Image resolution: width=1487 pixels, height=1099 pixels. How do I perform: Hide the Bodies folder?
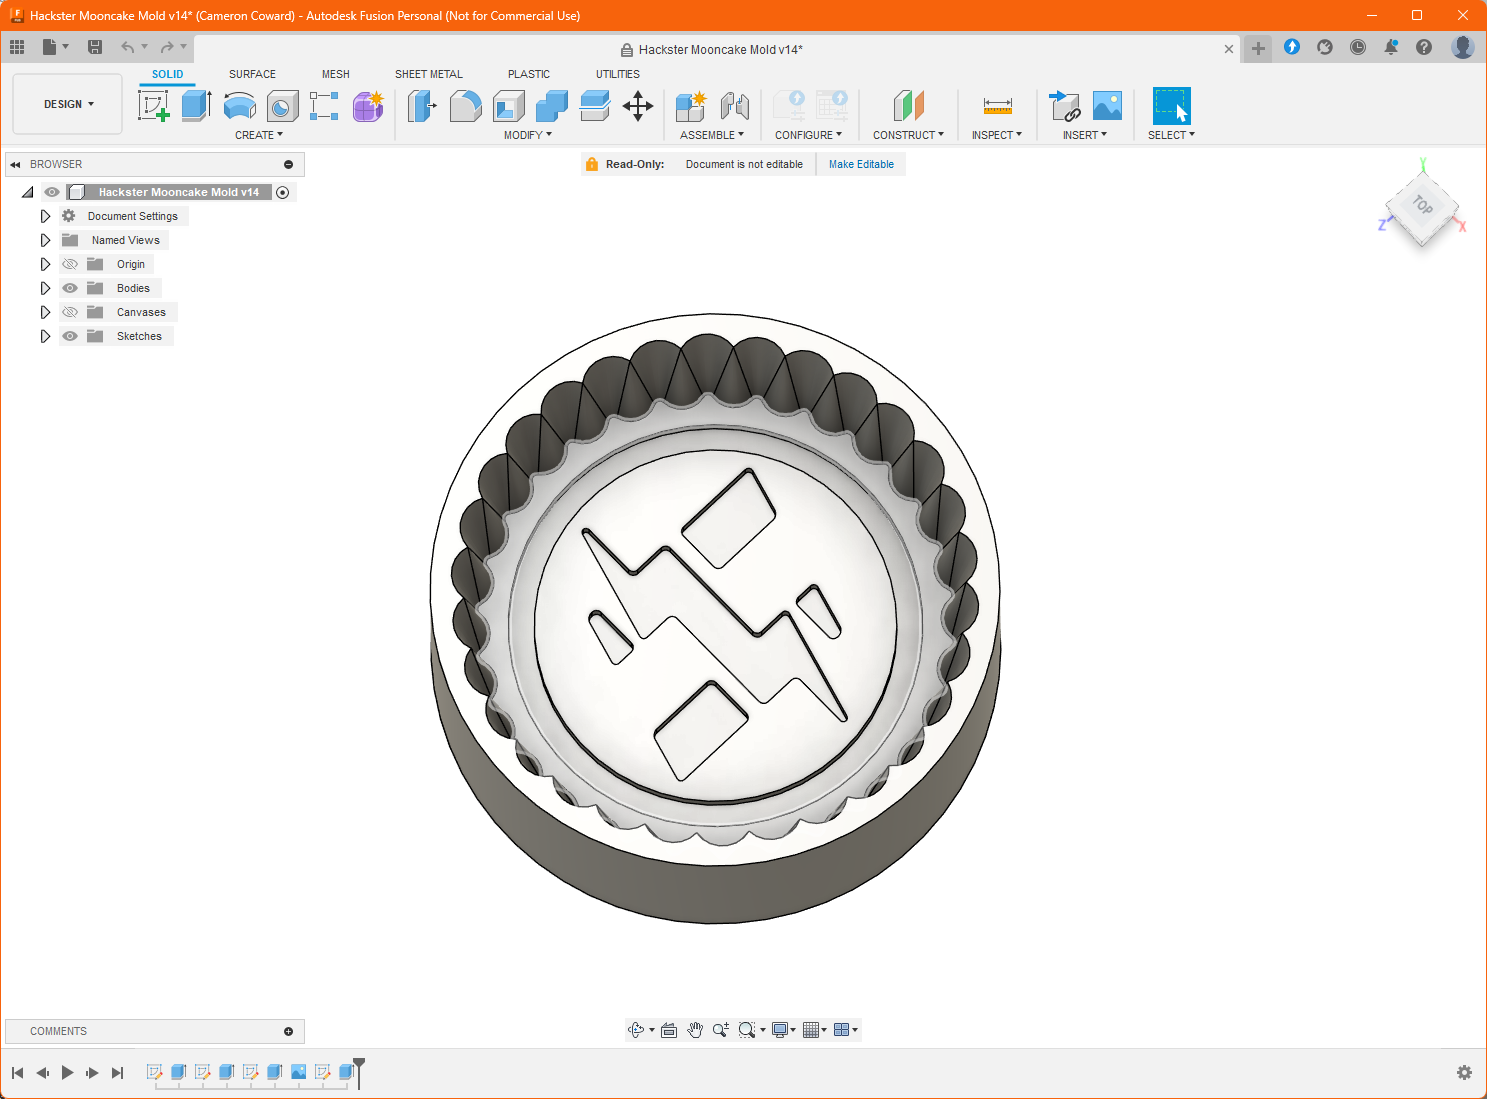(70, 288)
